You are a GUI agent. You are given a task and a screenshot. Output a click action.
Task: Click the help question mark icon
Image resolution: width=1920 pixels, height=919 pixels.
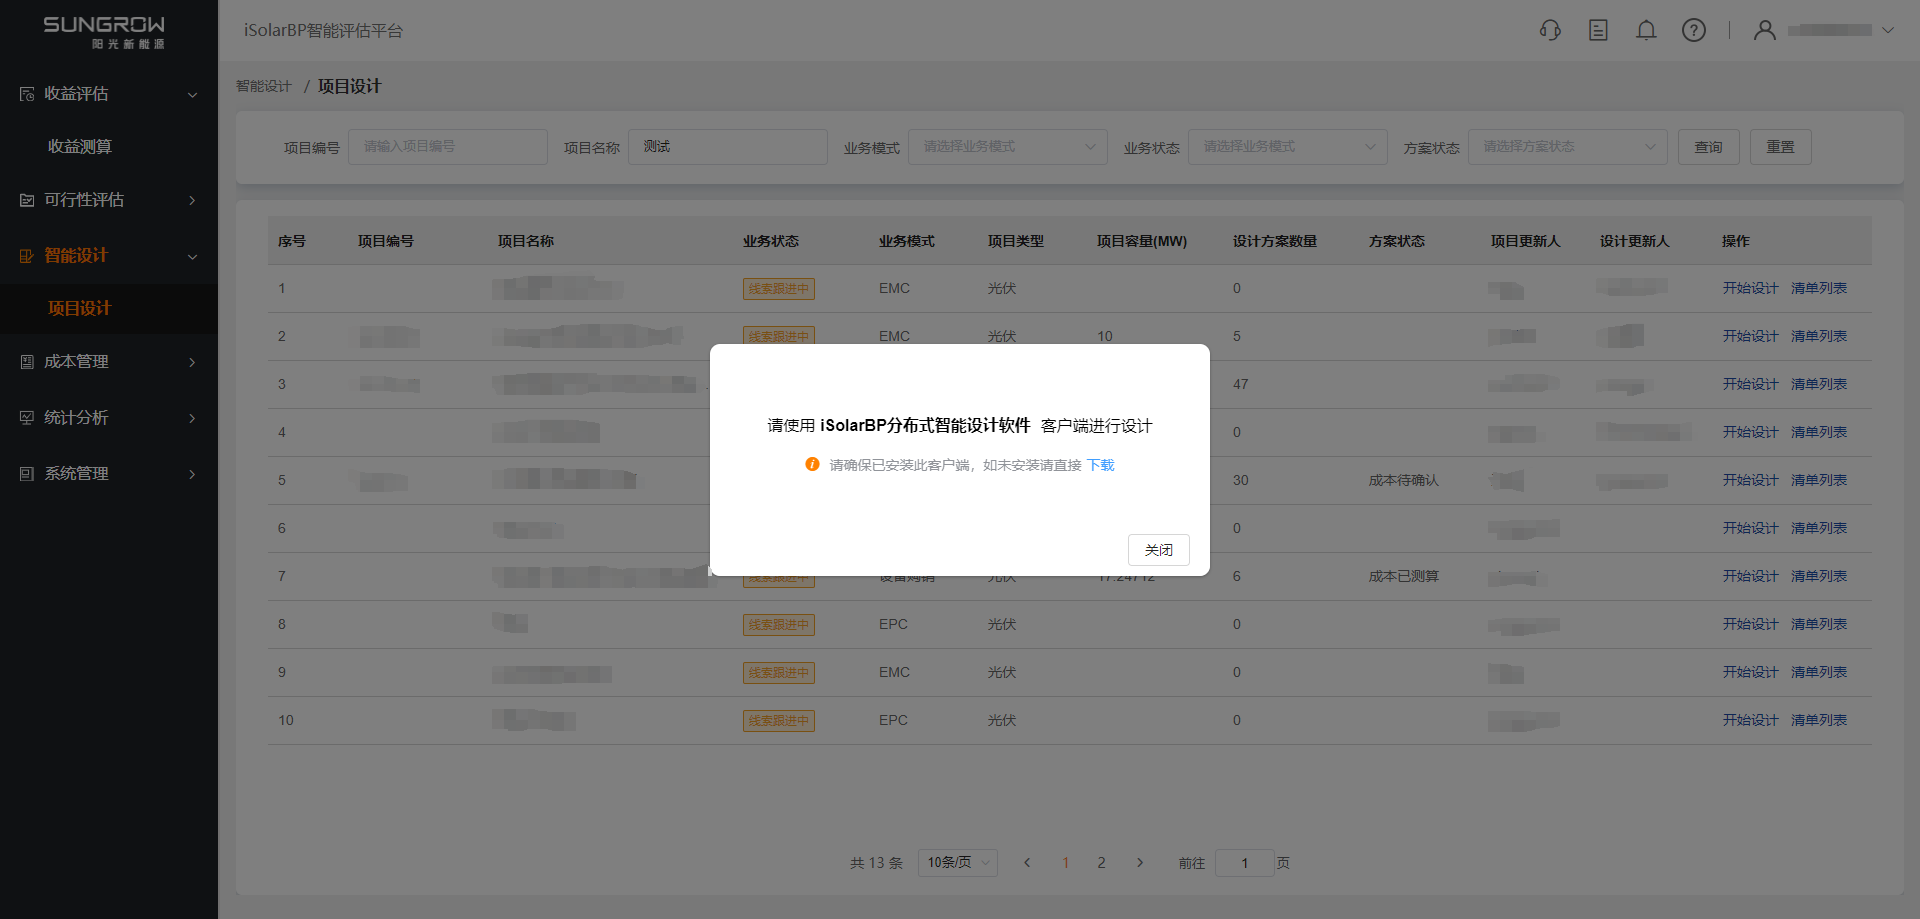tap(1694, 30)
